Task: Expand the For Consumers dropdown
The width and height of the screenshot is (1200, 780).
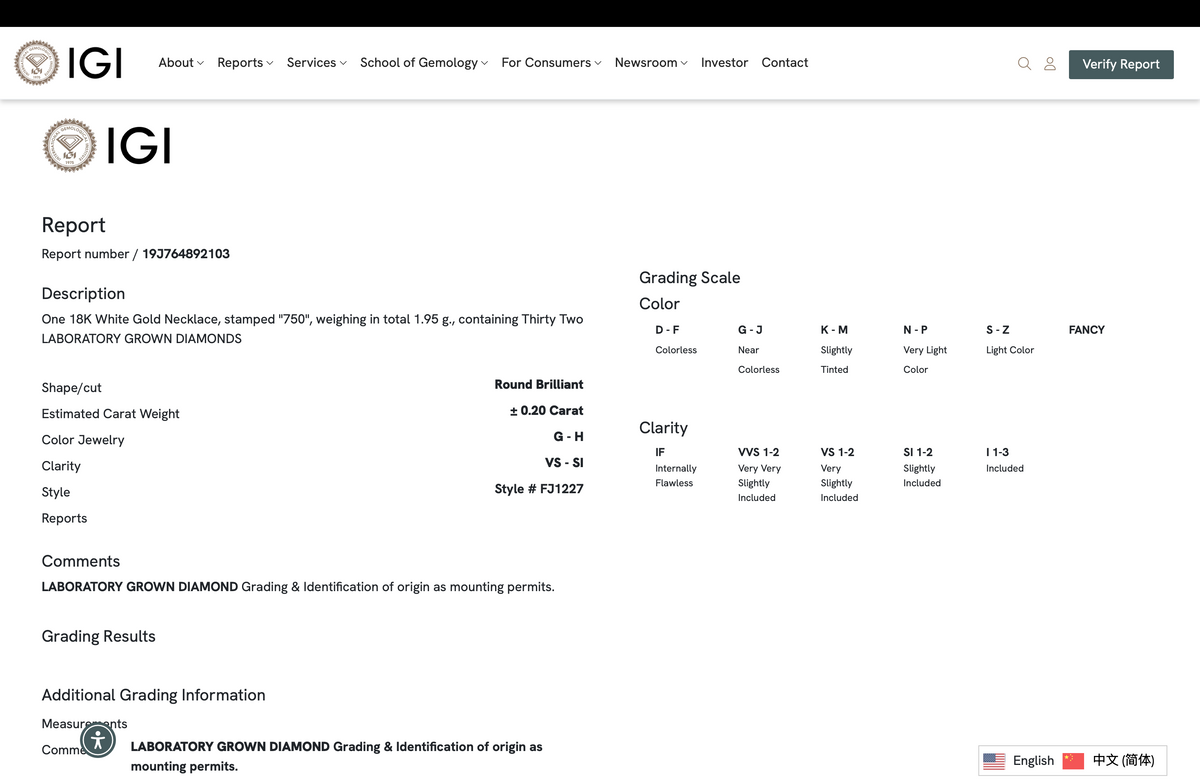Action: pos(551,62)
